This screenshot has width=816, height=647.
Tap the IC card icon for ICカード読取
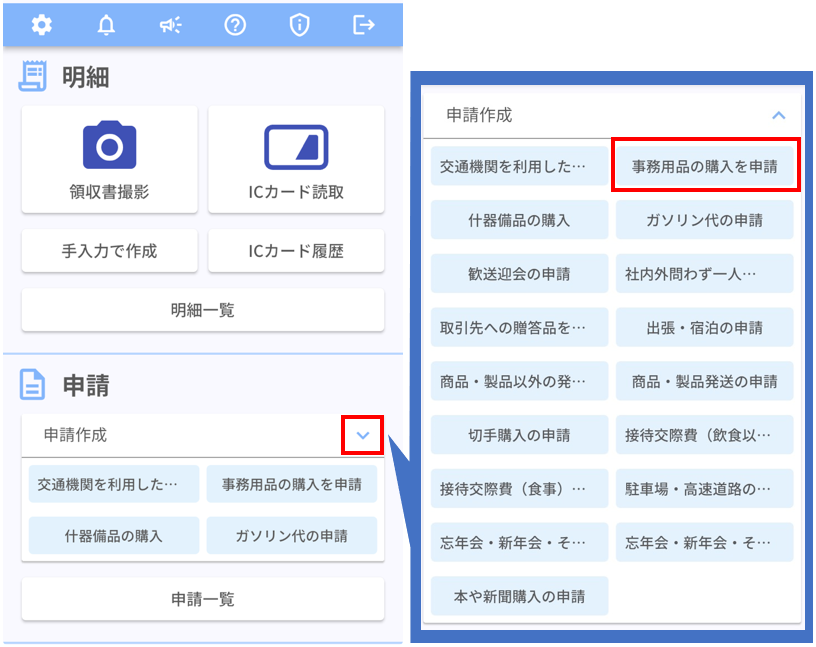point(296,147)
